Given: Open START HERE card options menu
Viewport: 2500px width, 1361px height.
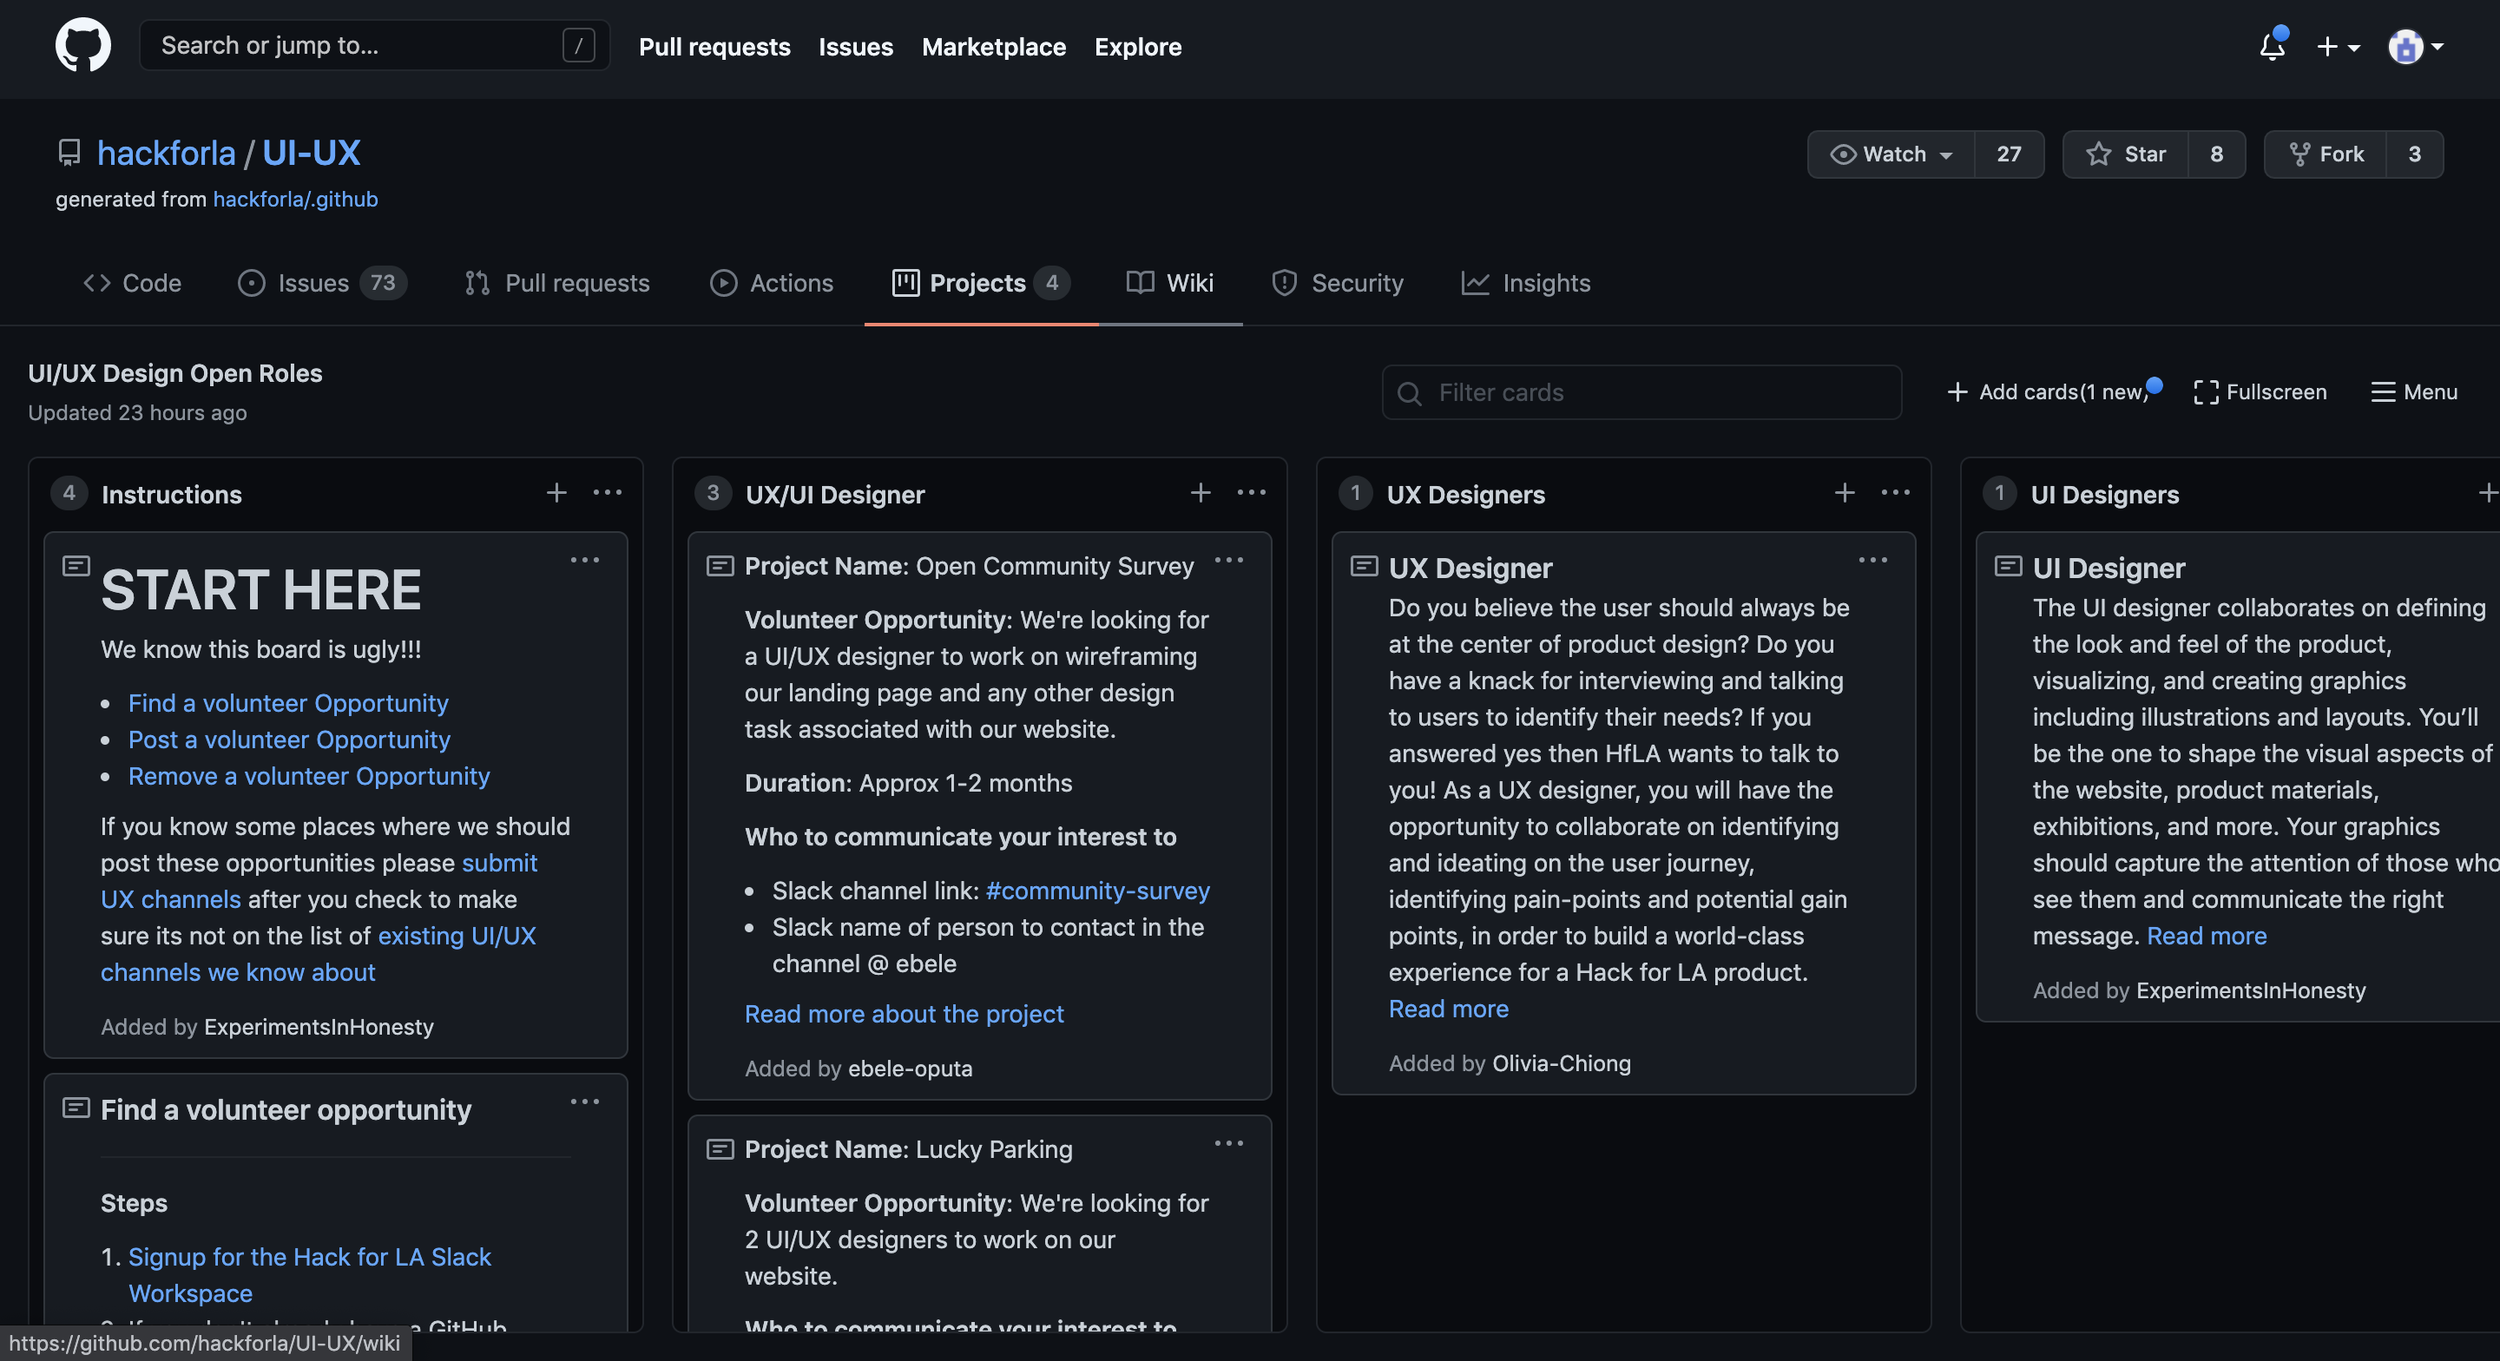Looking at the screenshot, I should click(x=585, y=560).
